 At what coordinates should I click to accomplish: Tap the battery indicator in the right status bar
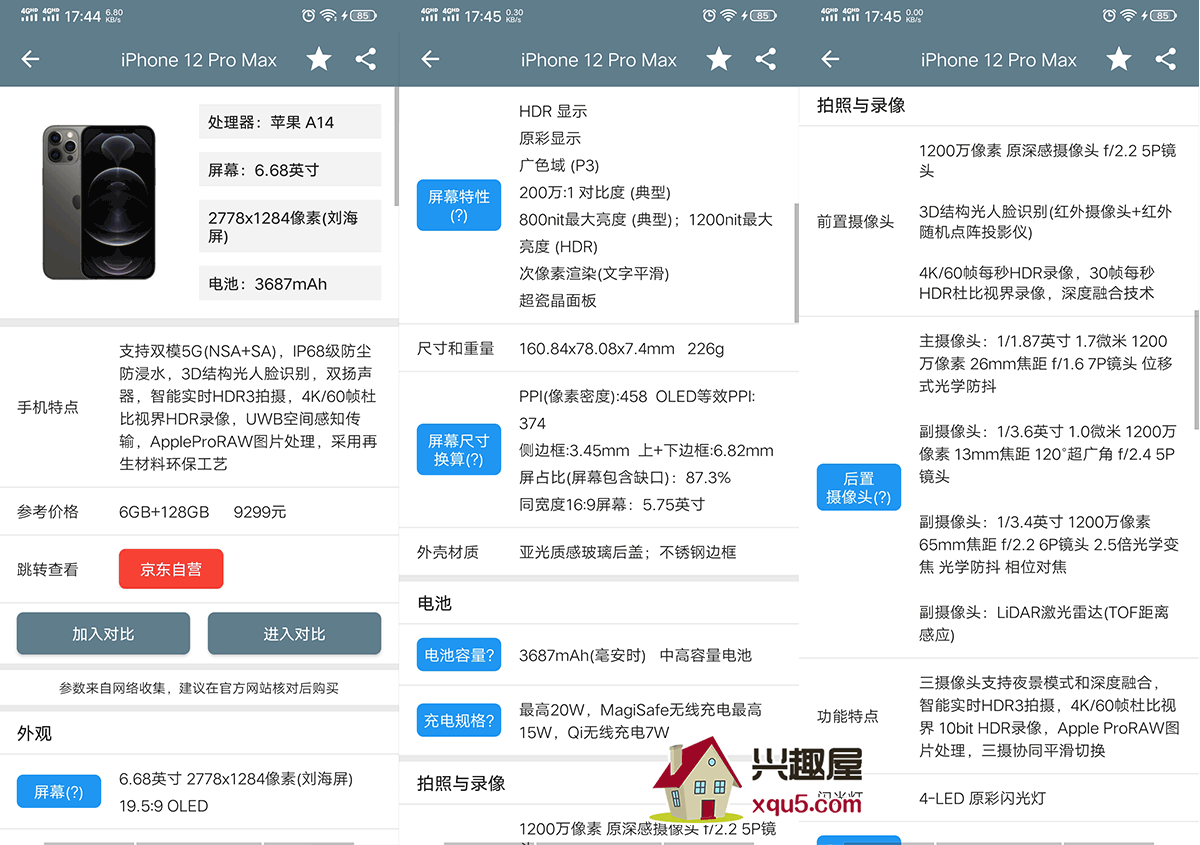pos(1162,15)
